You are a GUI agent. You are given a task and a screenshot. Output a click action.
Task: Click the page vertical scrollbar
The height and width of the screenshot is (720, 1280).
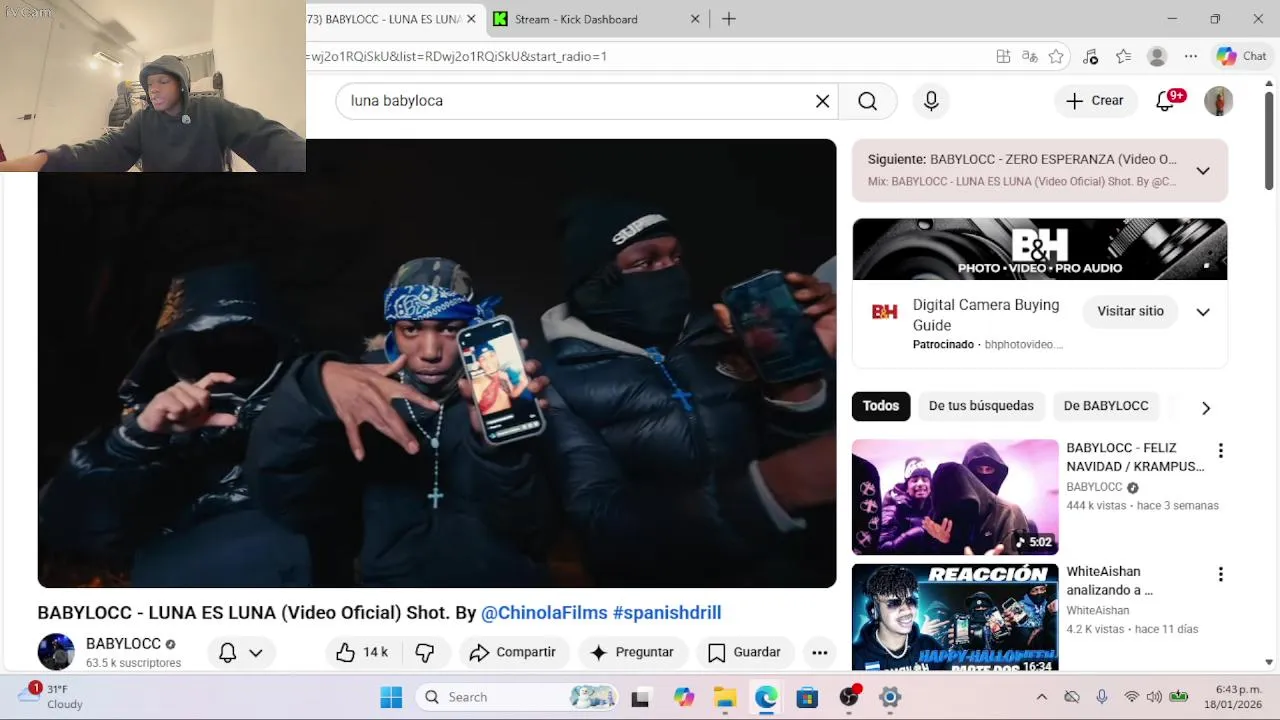(x=1269, y=142)
